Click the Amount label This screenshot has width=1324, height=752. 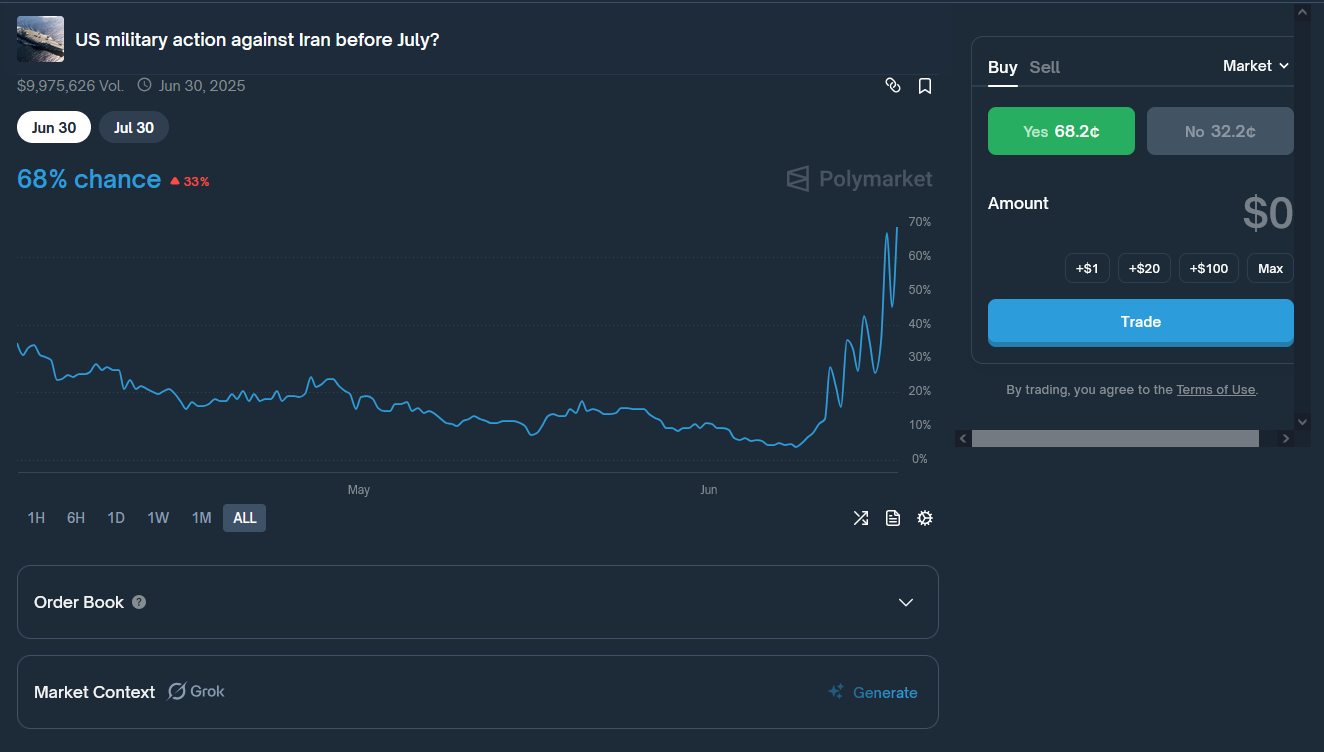click(1018, 203)
